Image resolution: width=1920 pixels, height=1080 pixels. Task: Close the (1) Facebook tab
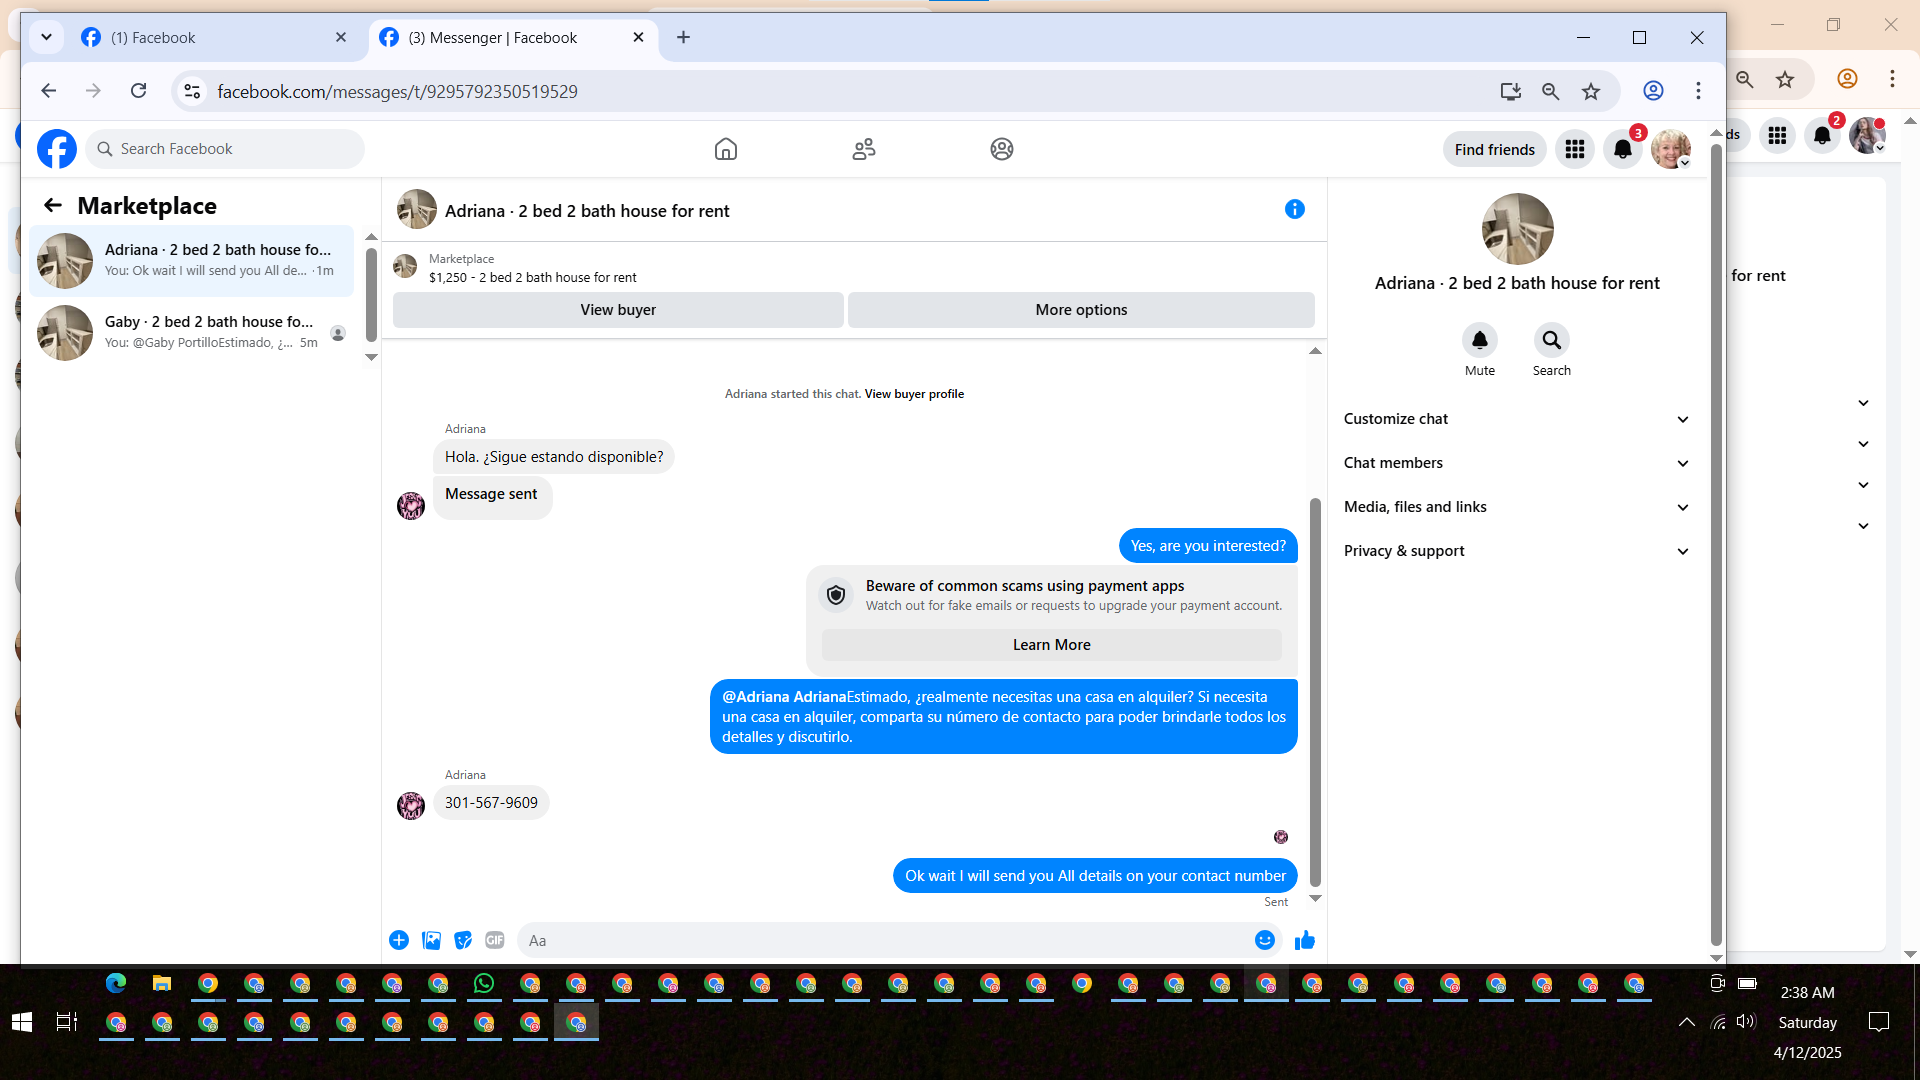pos(341,37)
